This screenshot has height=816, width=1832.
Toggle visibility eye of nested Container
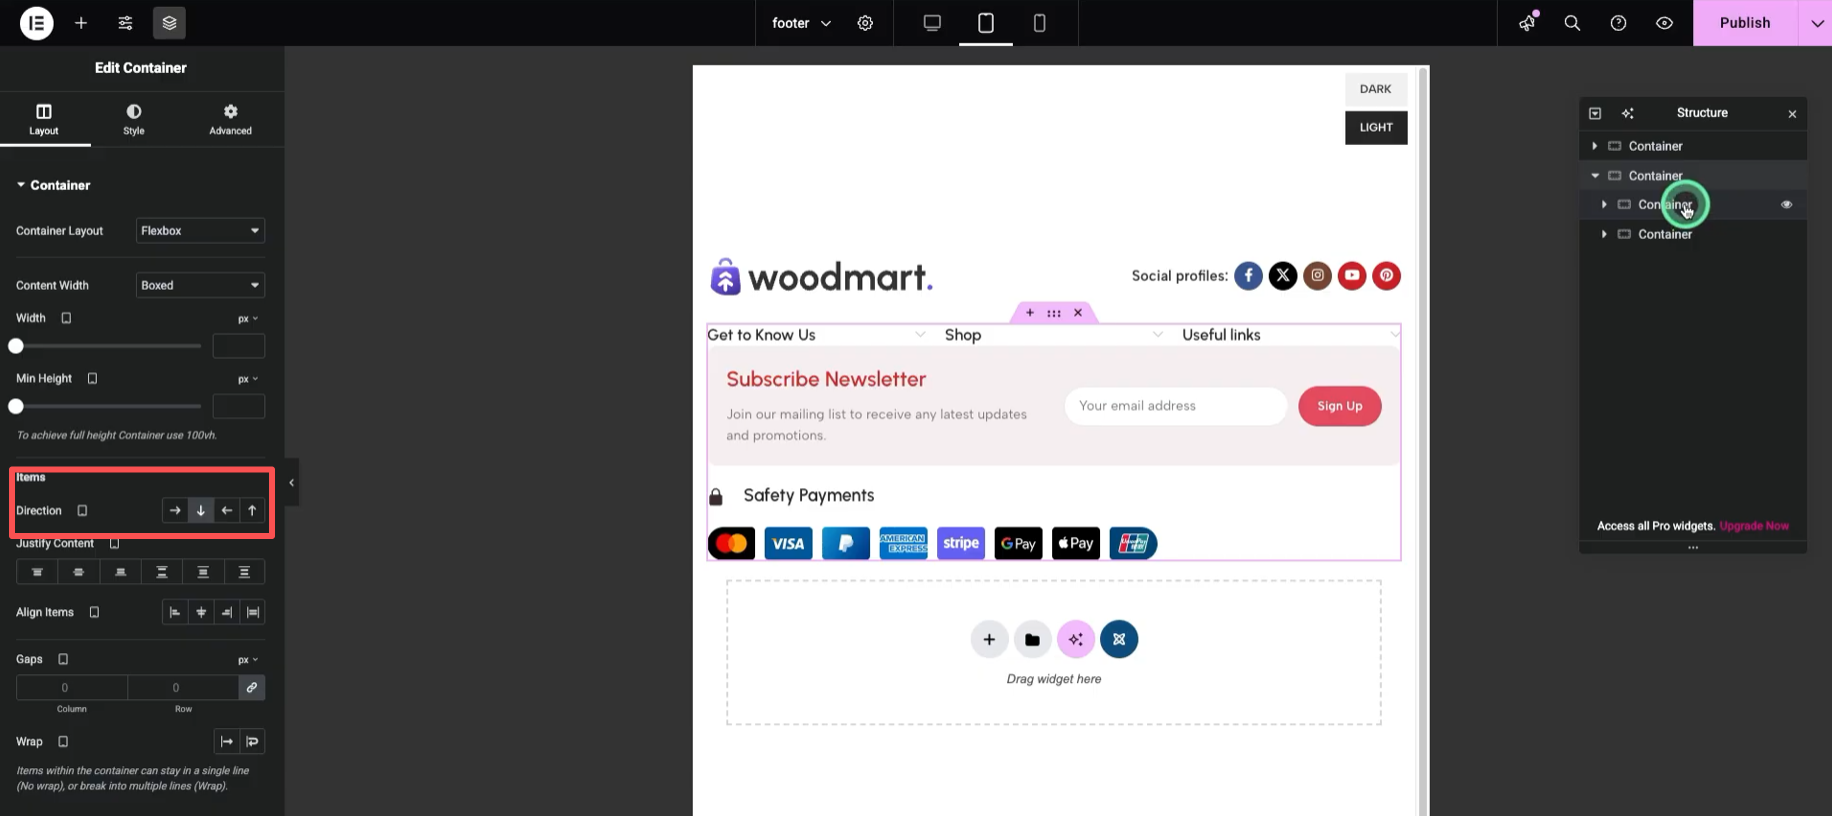(x=1786, y=204)
